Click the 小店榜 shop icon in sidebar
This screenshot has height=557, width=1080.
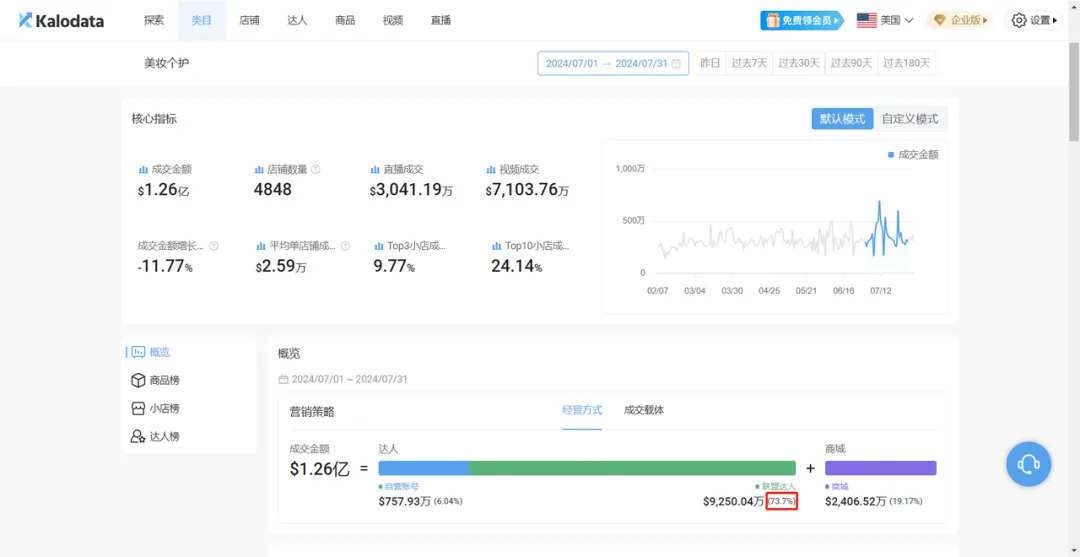[x=138, y=409]
